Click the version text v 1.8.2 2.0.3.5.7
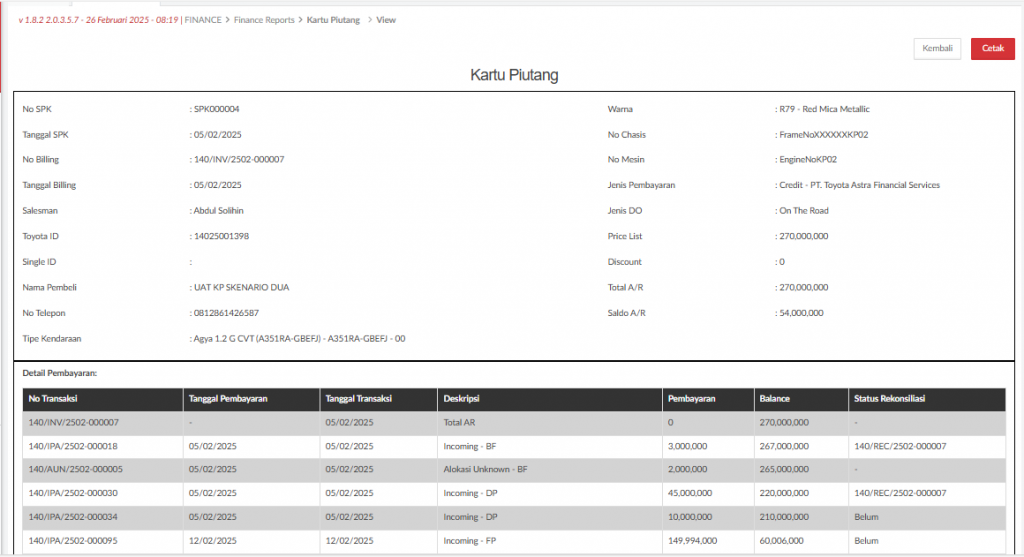This screenshot has height=557, width=1024. pos(48,20)
